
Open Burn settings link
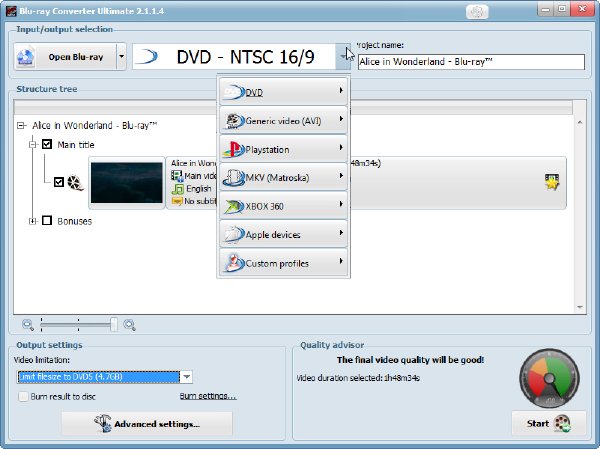[208, 396]
